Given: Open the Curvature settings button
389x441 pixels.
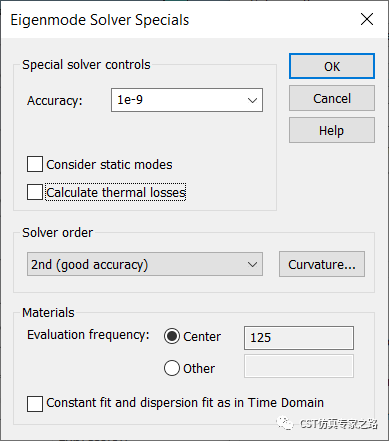Looking at the screenshot, I should click(322, 264).
